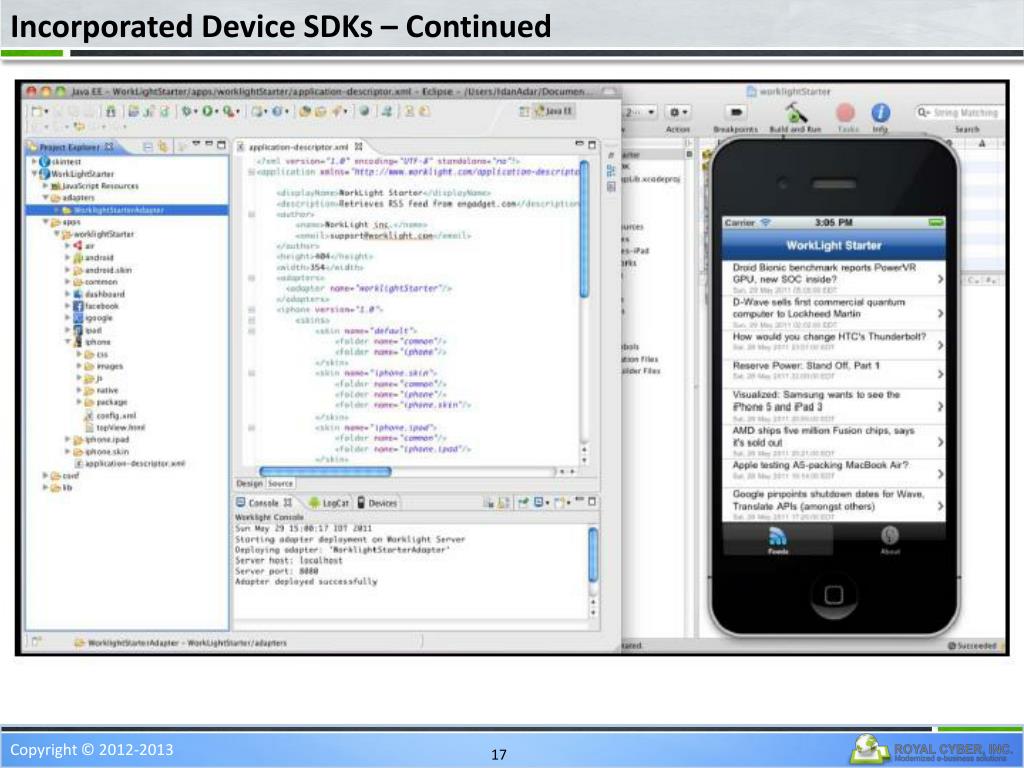
Task: Open the Java EE perspective button
Action: 554,112
